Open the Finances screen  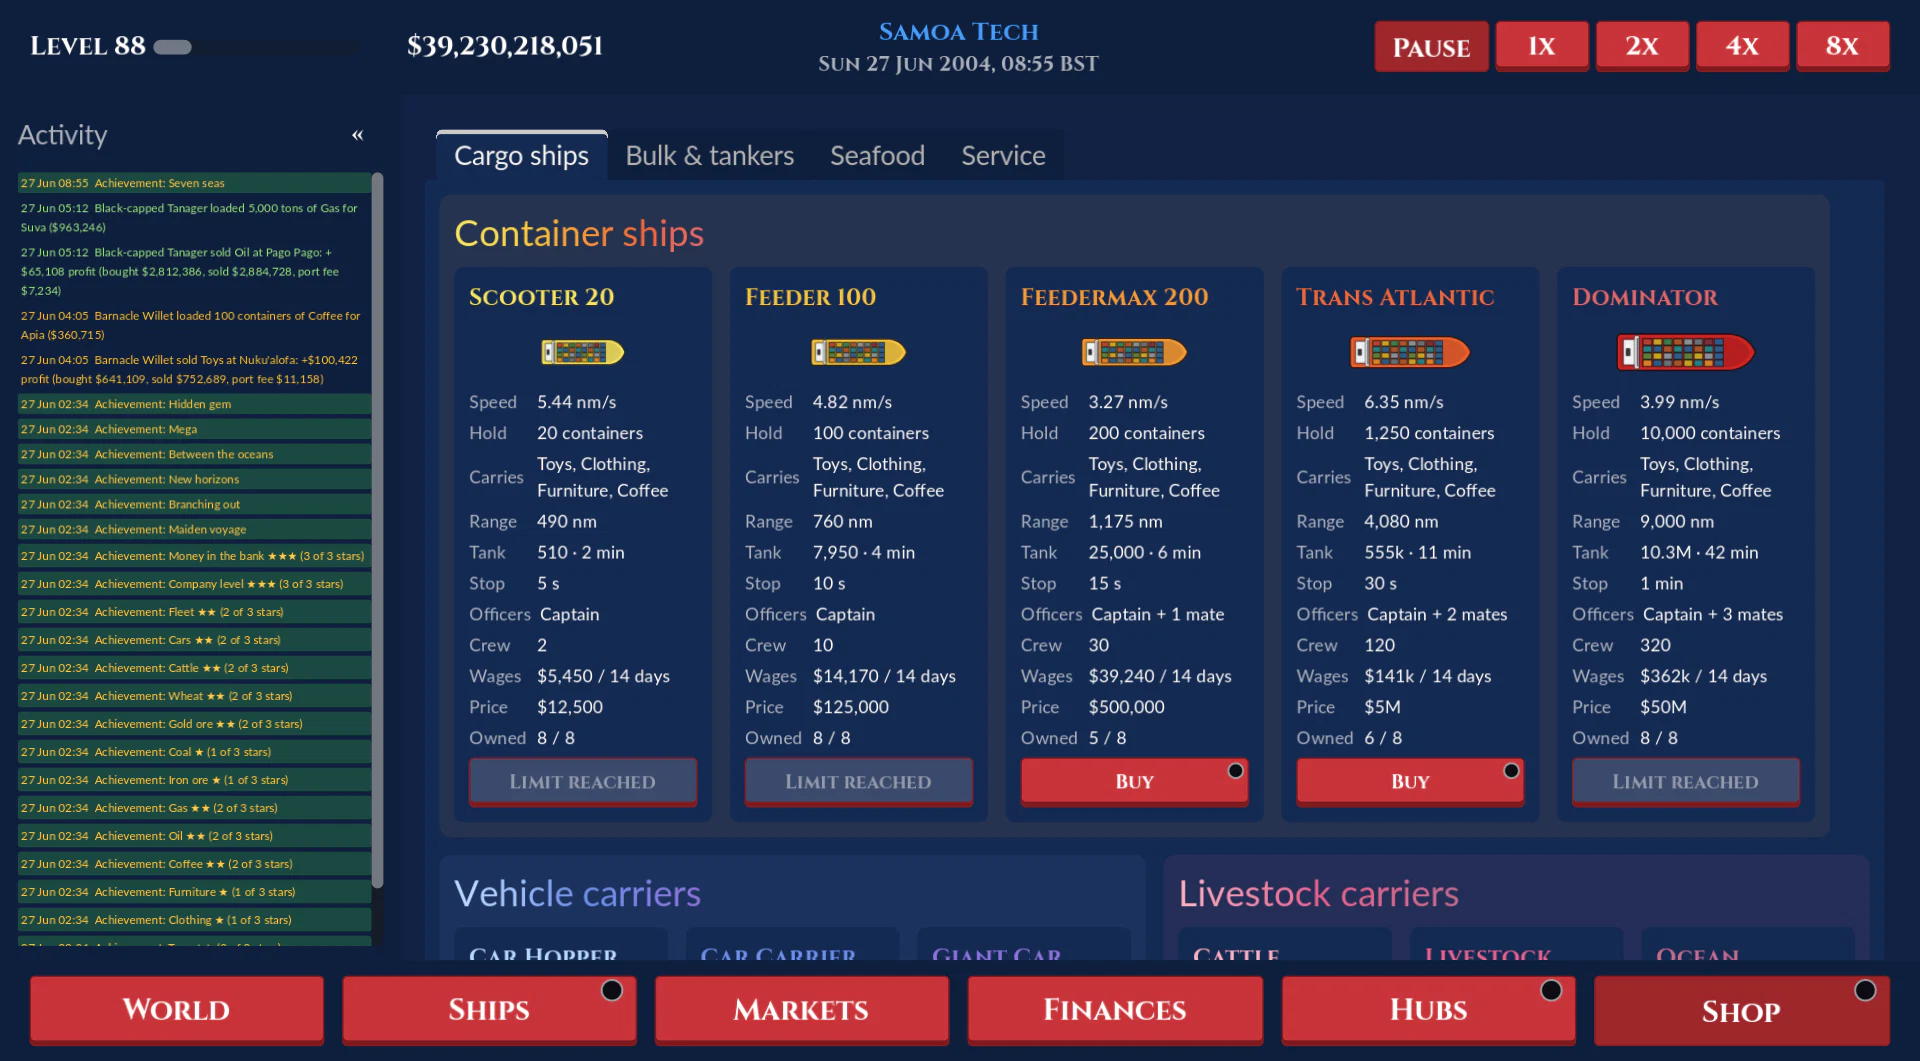click(1115, 1010)
